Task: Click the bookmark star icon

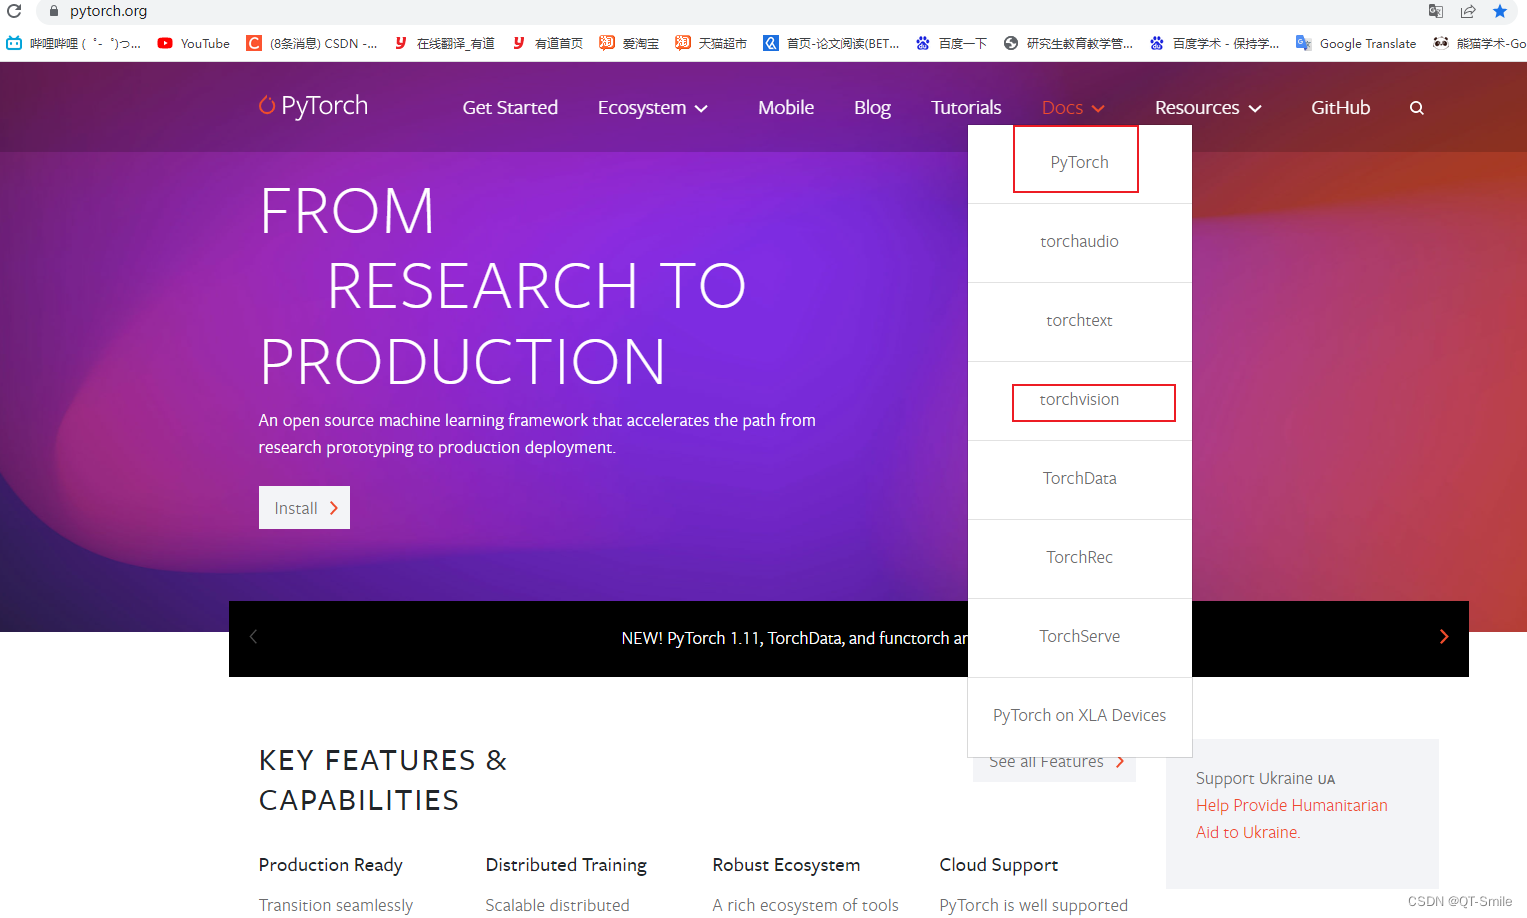Action: click(1499, 11)
